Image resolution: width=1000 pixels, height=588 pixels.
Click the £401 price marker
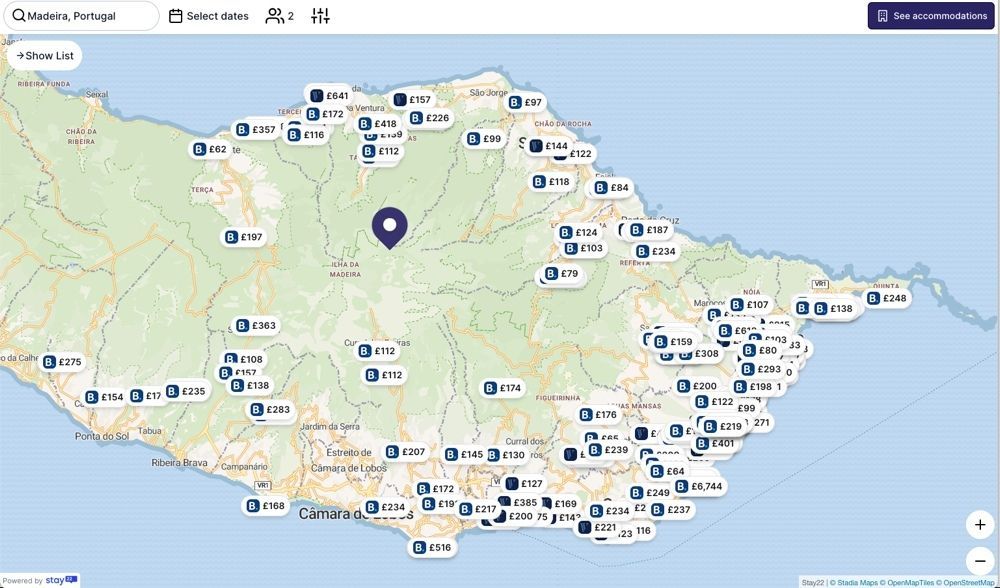[715, 443]
